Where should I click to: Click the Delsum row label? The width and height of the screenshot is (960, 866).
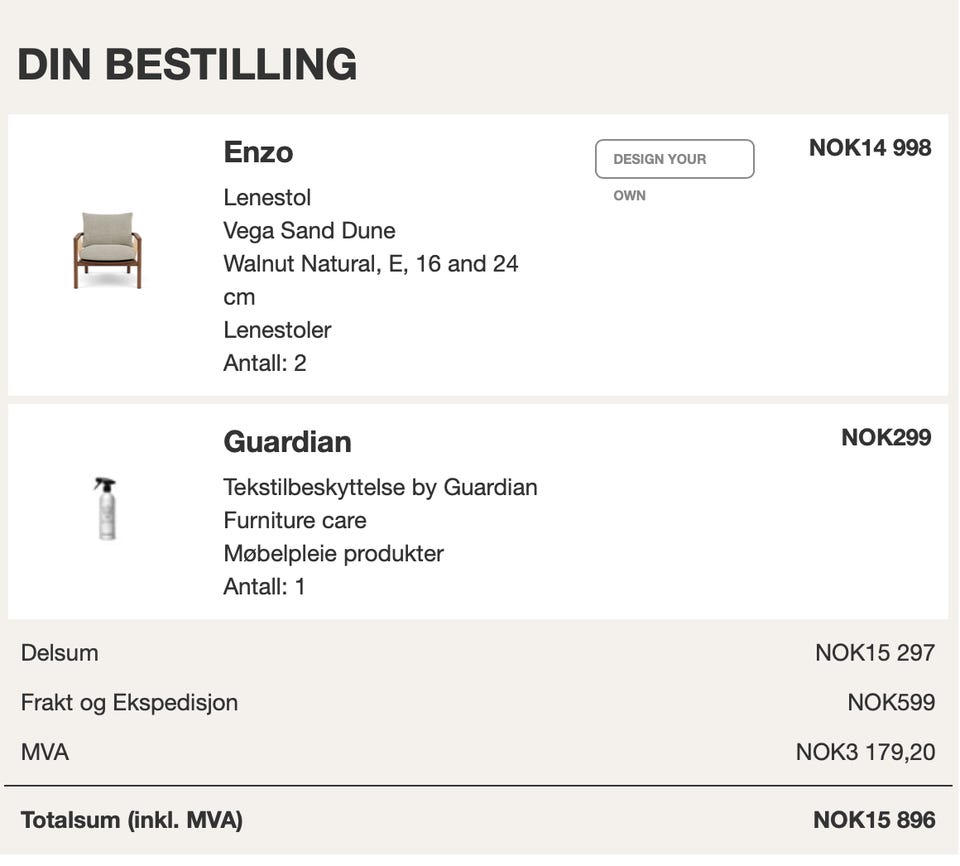(x=60, y=653)
